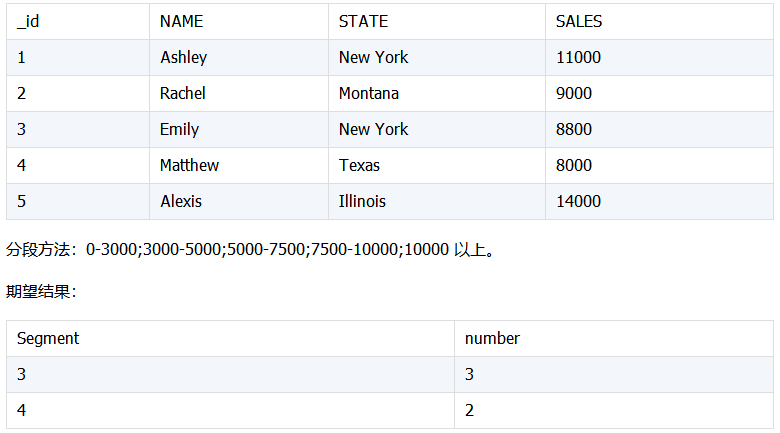Screen dimensions: 780x433
Task: Click the 11000 sales value
Action: [579, 57]
